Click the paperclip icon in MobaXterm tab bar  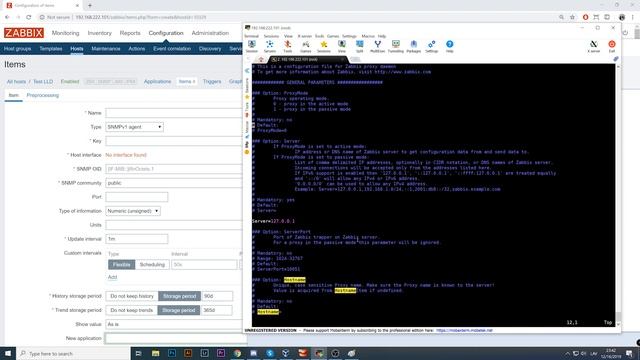[616, 59]
